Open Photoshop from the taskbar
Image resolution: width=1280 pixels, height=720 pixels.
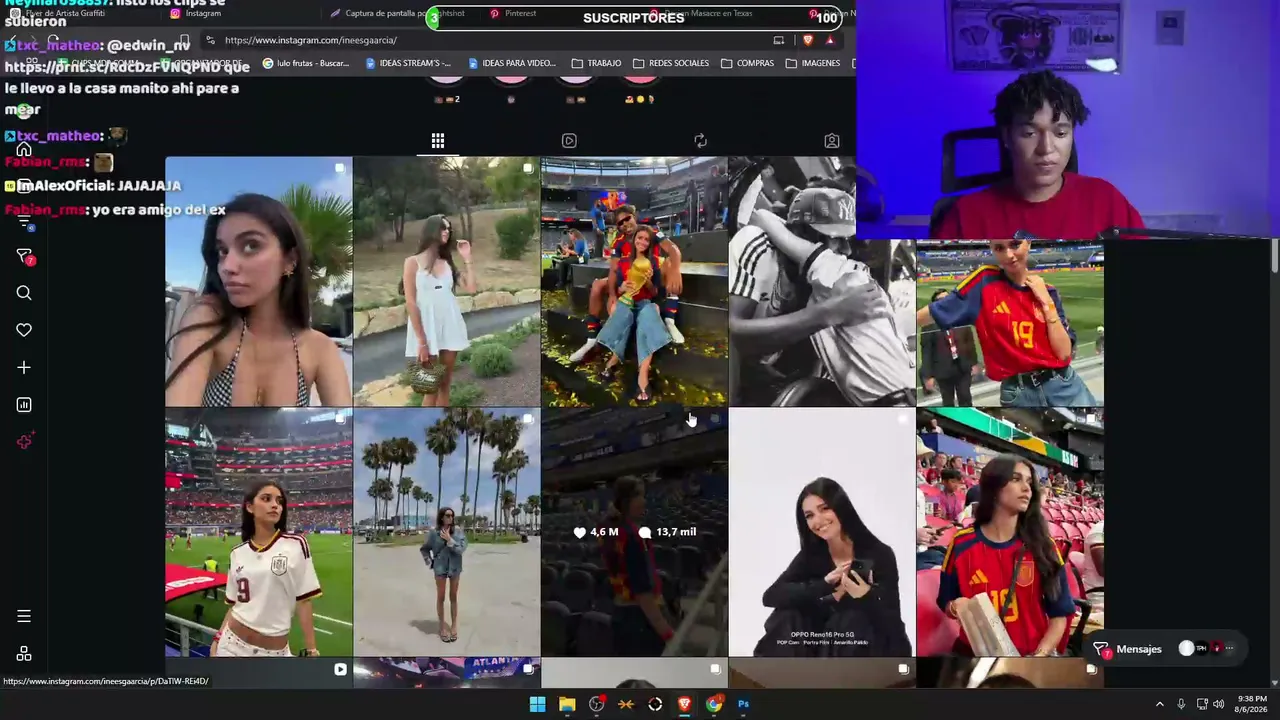click(x=743, y=704)
